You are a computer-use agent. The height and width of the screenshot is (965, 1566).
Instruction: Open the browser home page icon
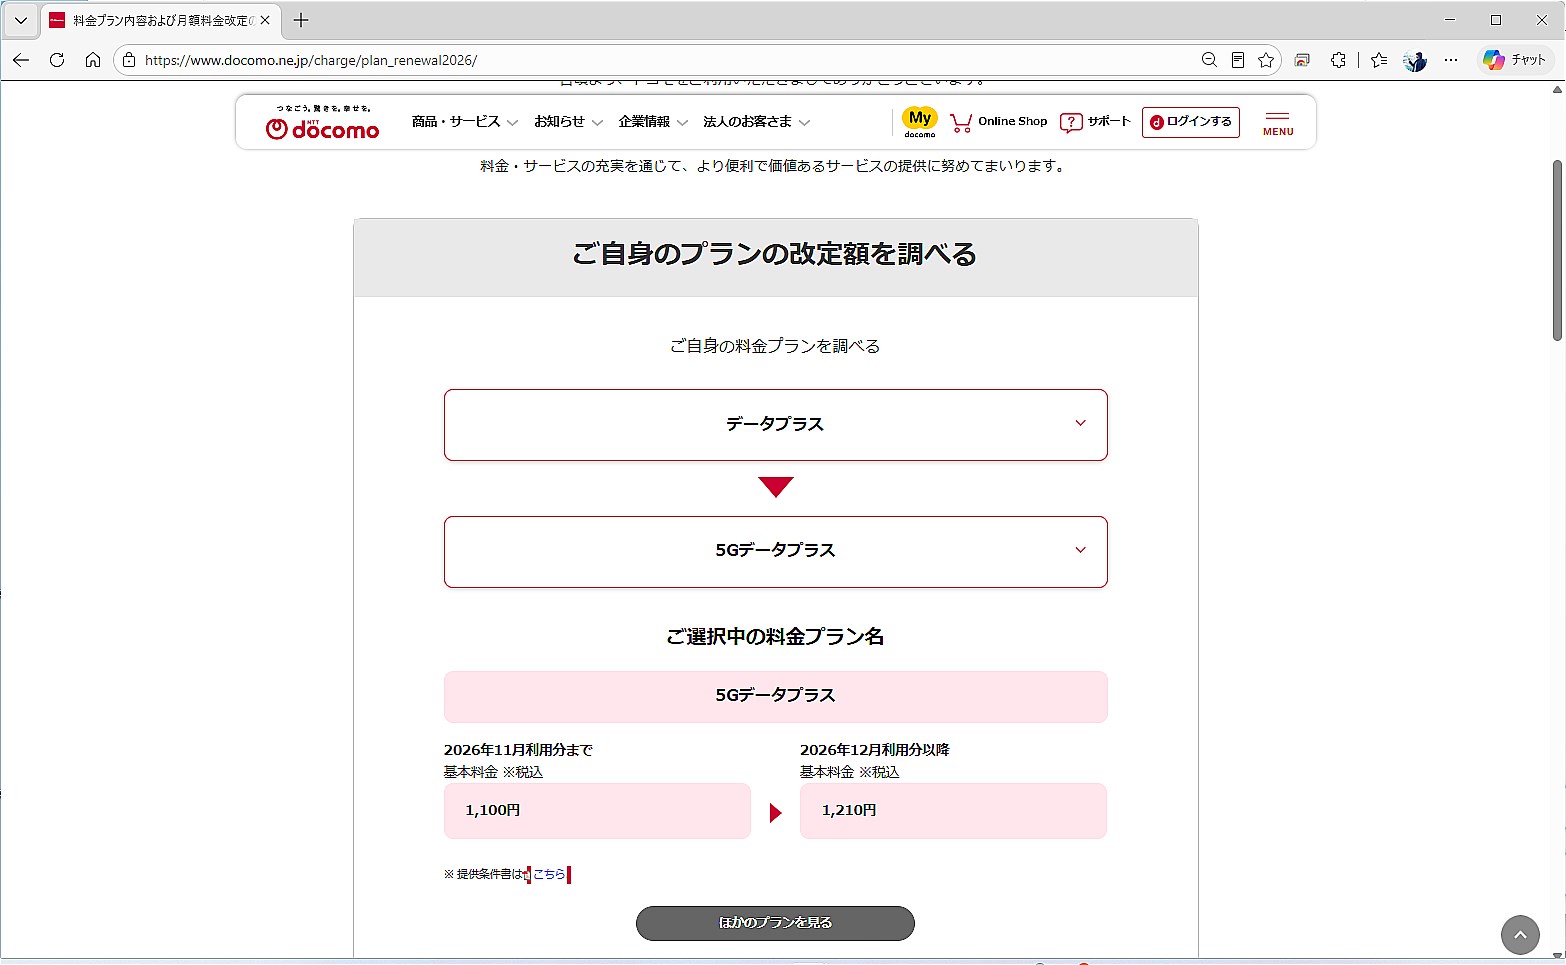click(x=93, y=60)
